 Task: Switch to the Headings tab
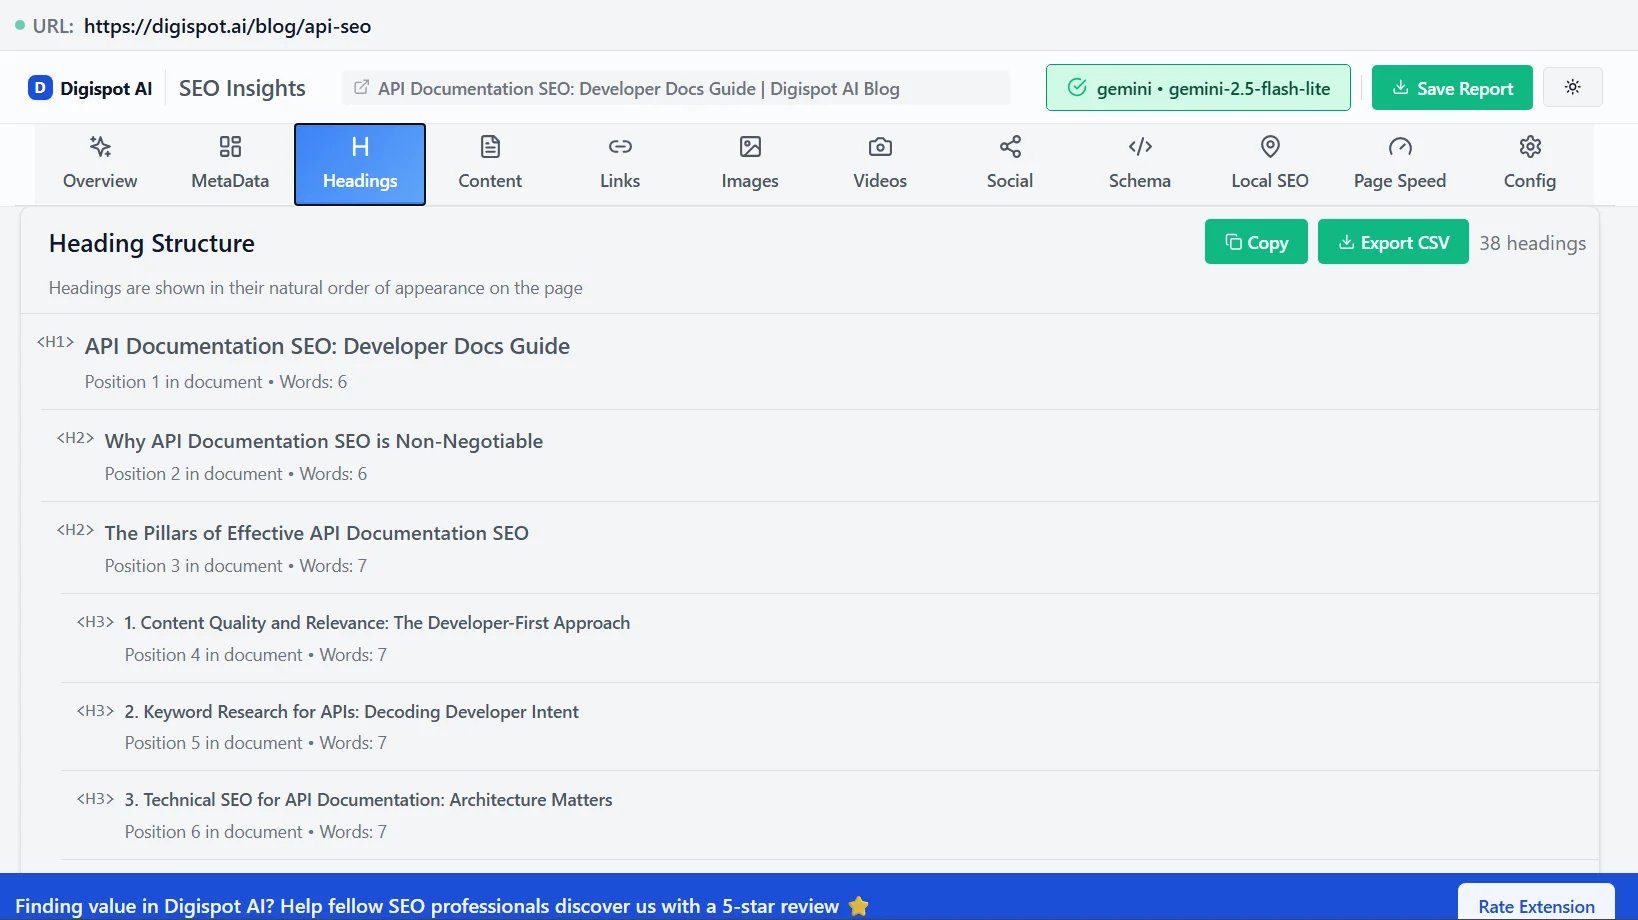pyautogui.click(x=359, y=162)
